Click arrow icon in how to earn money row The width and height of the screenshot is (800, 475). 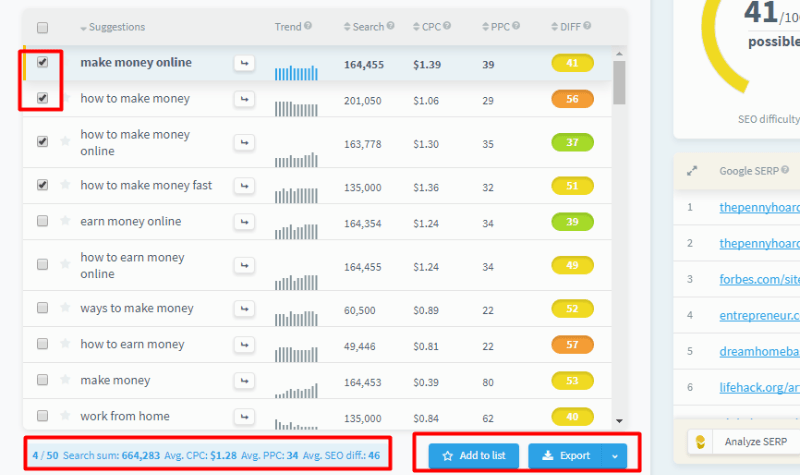pyautogui.click(x=244, y=345)
